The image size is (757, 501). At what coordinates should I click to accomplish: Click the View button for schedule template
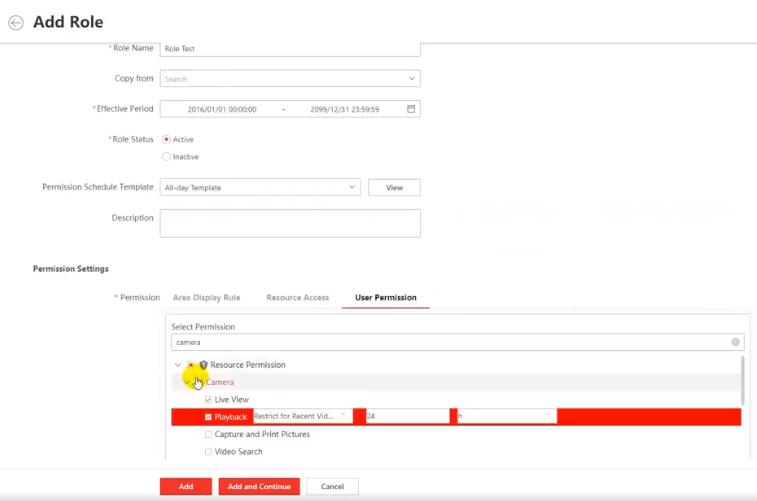point(394,187)
